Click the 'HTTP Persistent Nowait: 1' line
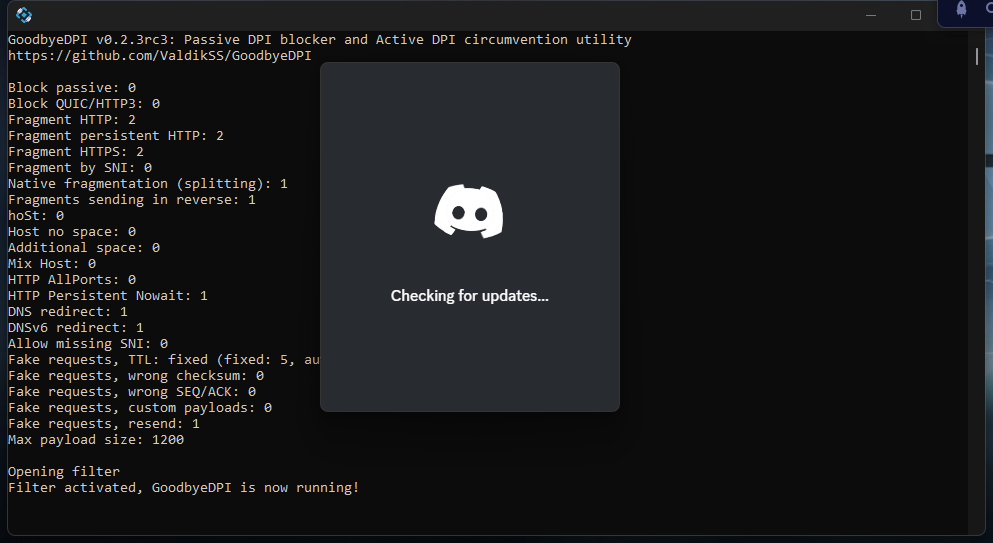Viewport: 993px width, 543px height. [x=108, y=295]
